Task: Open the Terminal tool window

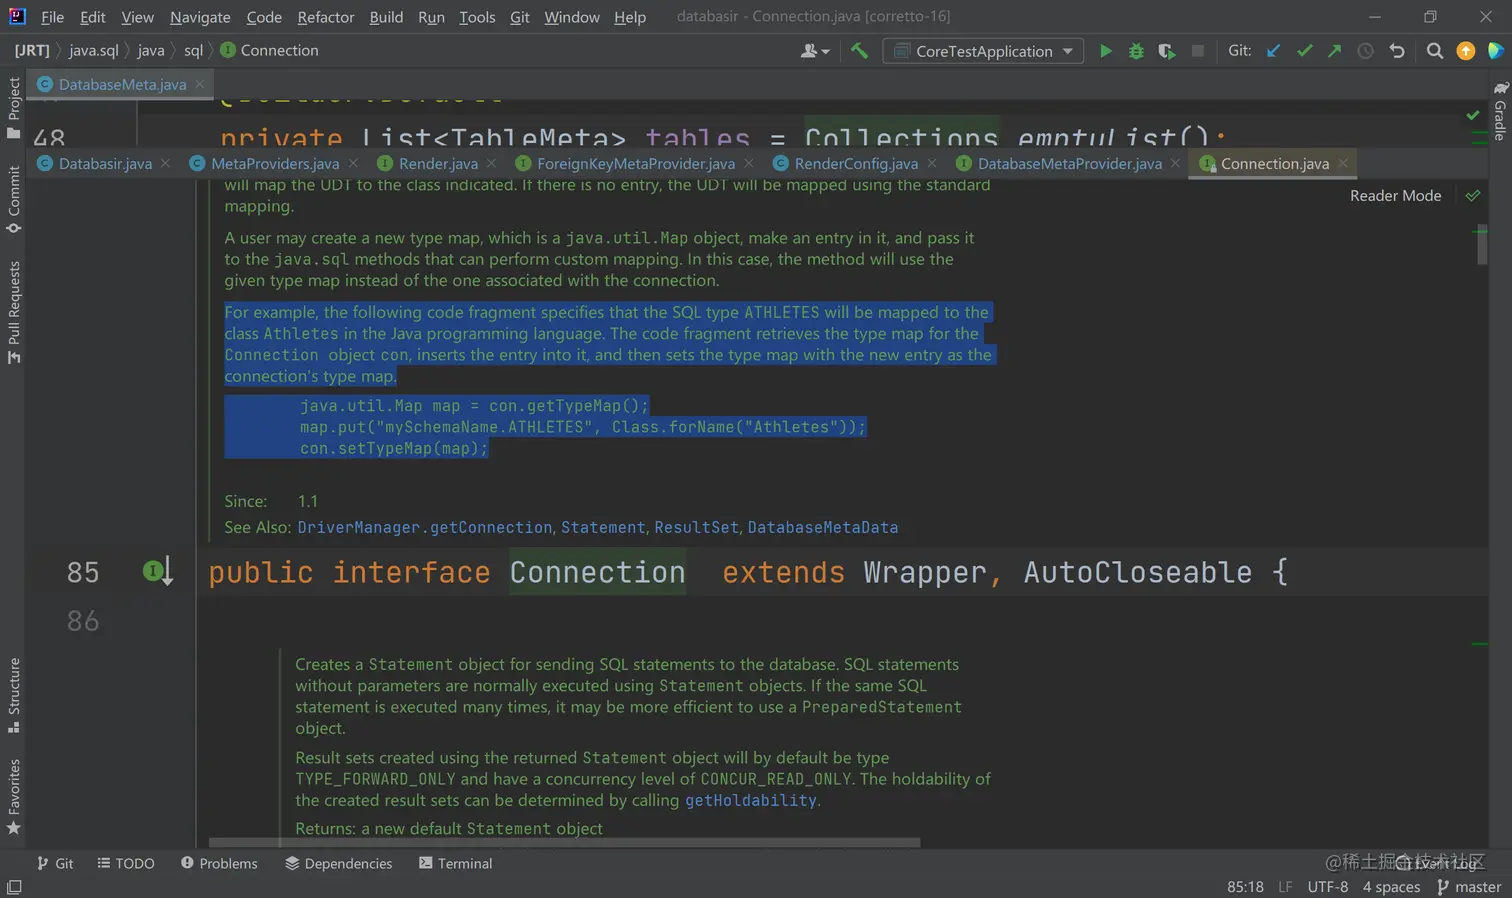Action: [455, 864]
